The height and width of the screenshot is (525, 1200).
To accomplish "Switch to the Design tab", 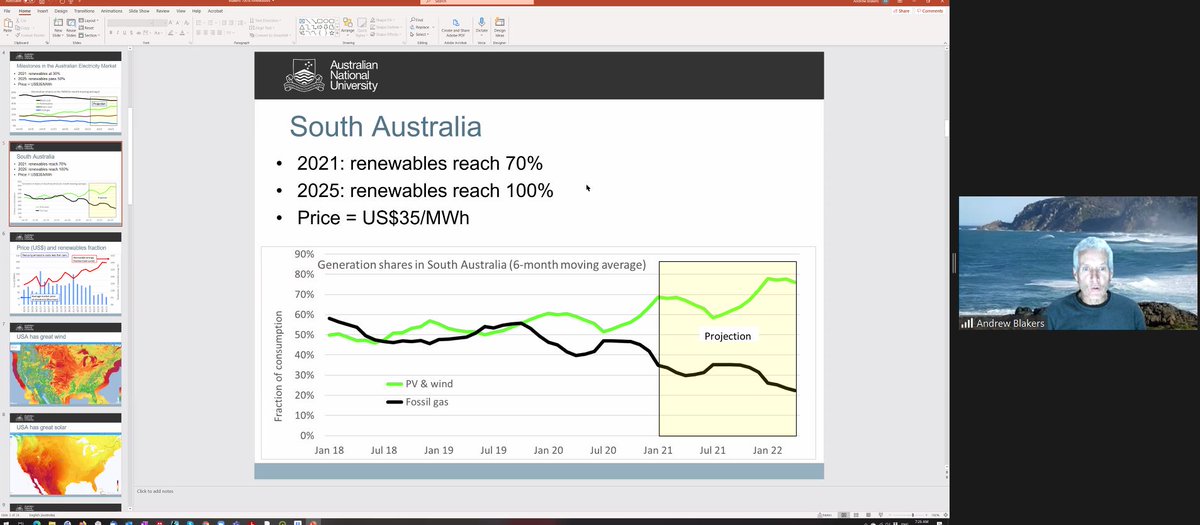I will click(61, 11).
